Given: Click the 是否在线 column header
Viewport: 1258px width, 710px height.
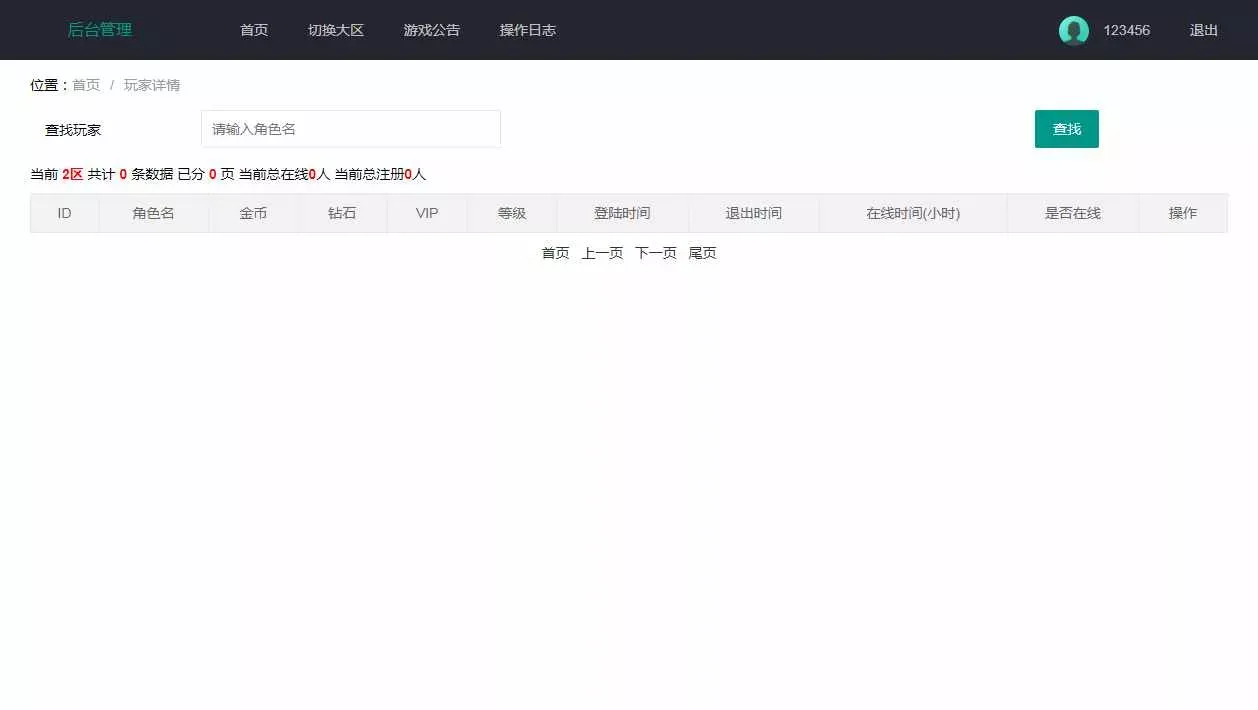Looking at the screenshot, I should point(1073,213).
